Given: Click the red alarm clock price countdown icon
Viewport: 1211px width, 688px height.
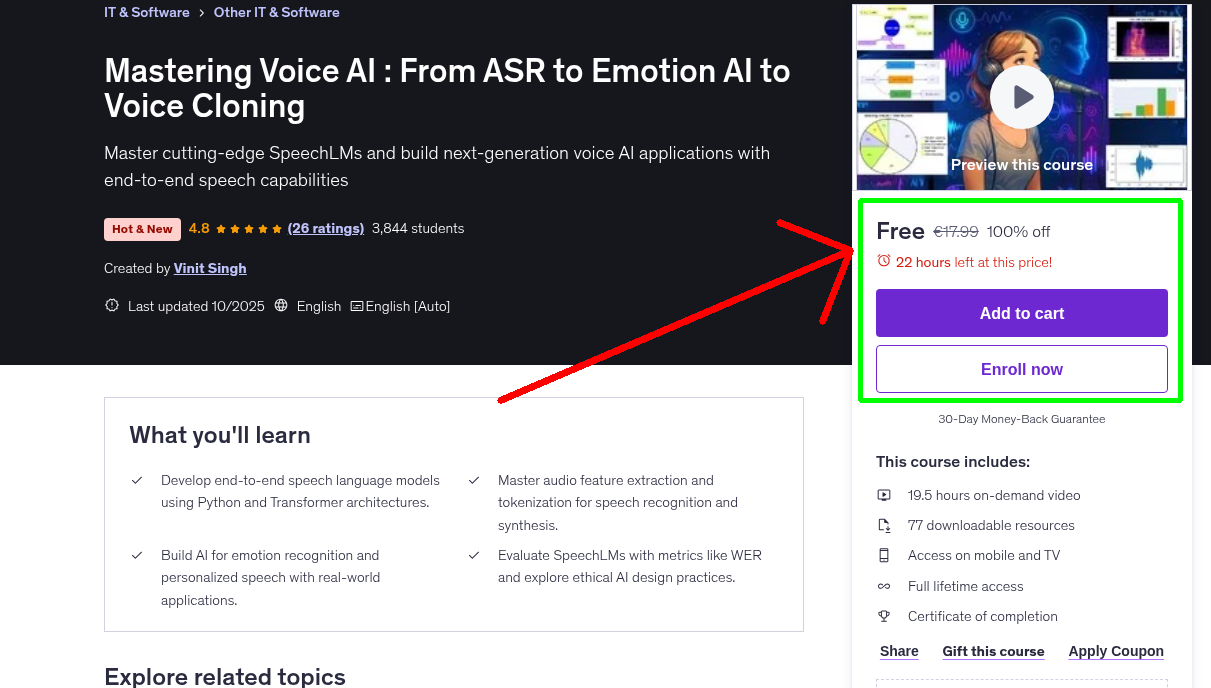Looking at the screenshot, I should tap(883, 258).
